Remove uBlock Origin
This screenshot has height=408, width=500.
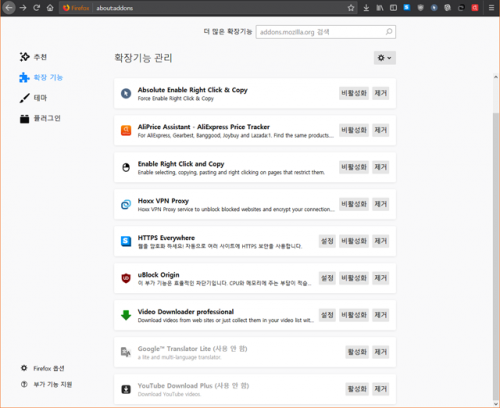tap(380, 278)
